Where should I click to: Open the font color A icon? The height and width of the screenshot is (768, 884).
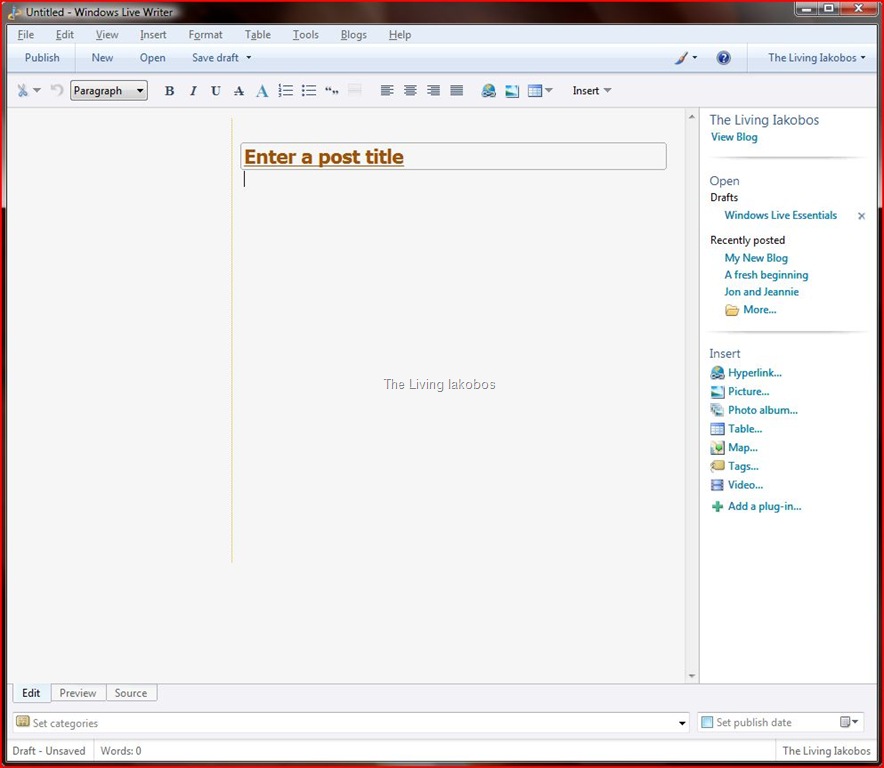click(x=262, y=91)
